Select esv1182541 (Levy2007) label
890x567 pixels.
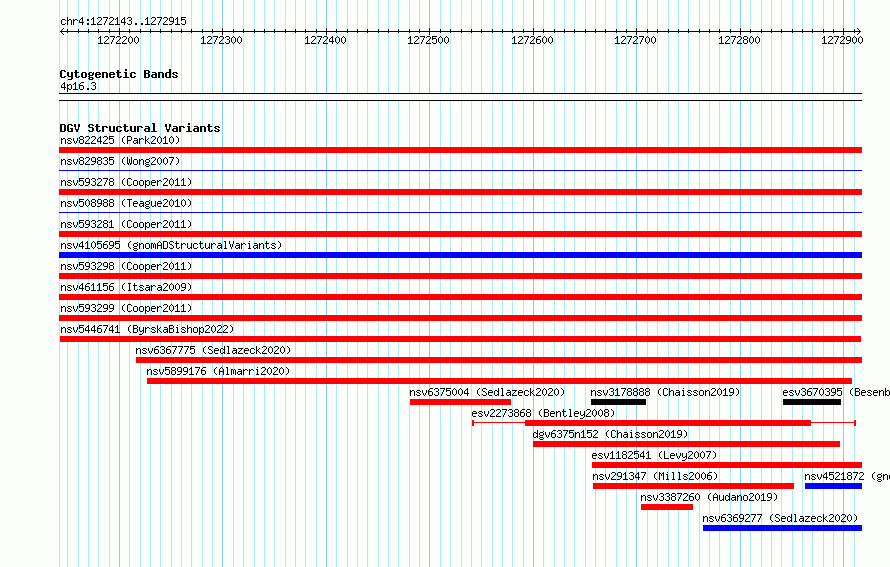[654, 455]
